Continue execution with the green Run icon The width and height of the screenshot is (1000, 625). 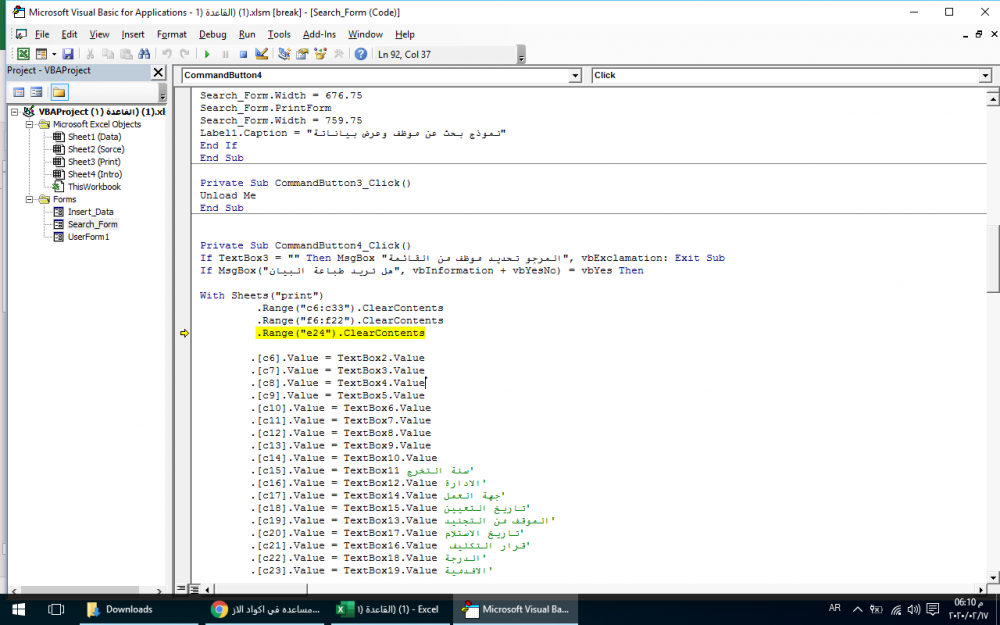[207, 54]
